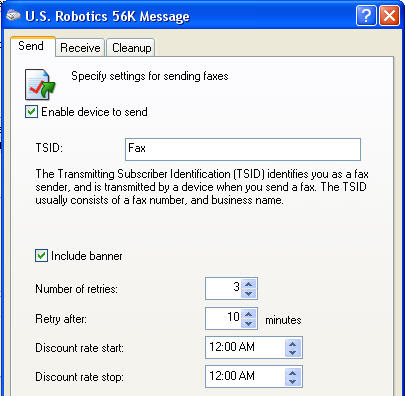The image size is (405, 396).
Task: Toggle the Include banner checkbox
Action: [41, 256]
